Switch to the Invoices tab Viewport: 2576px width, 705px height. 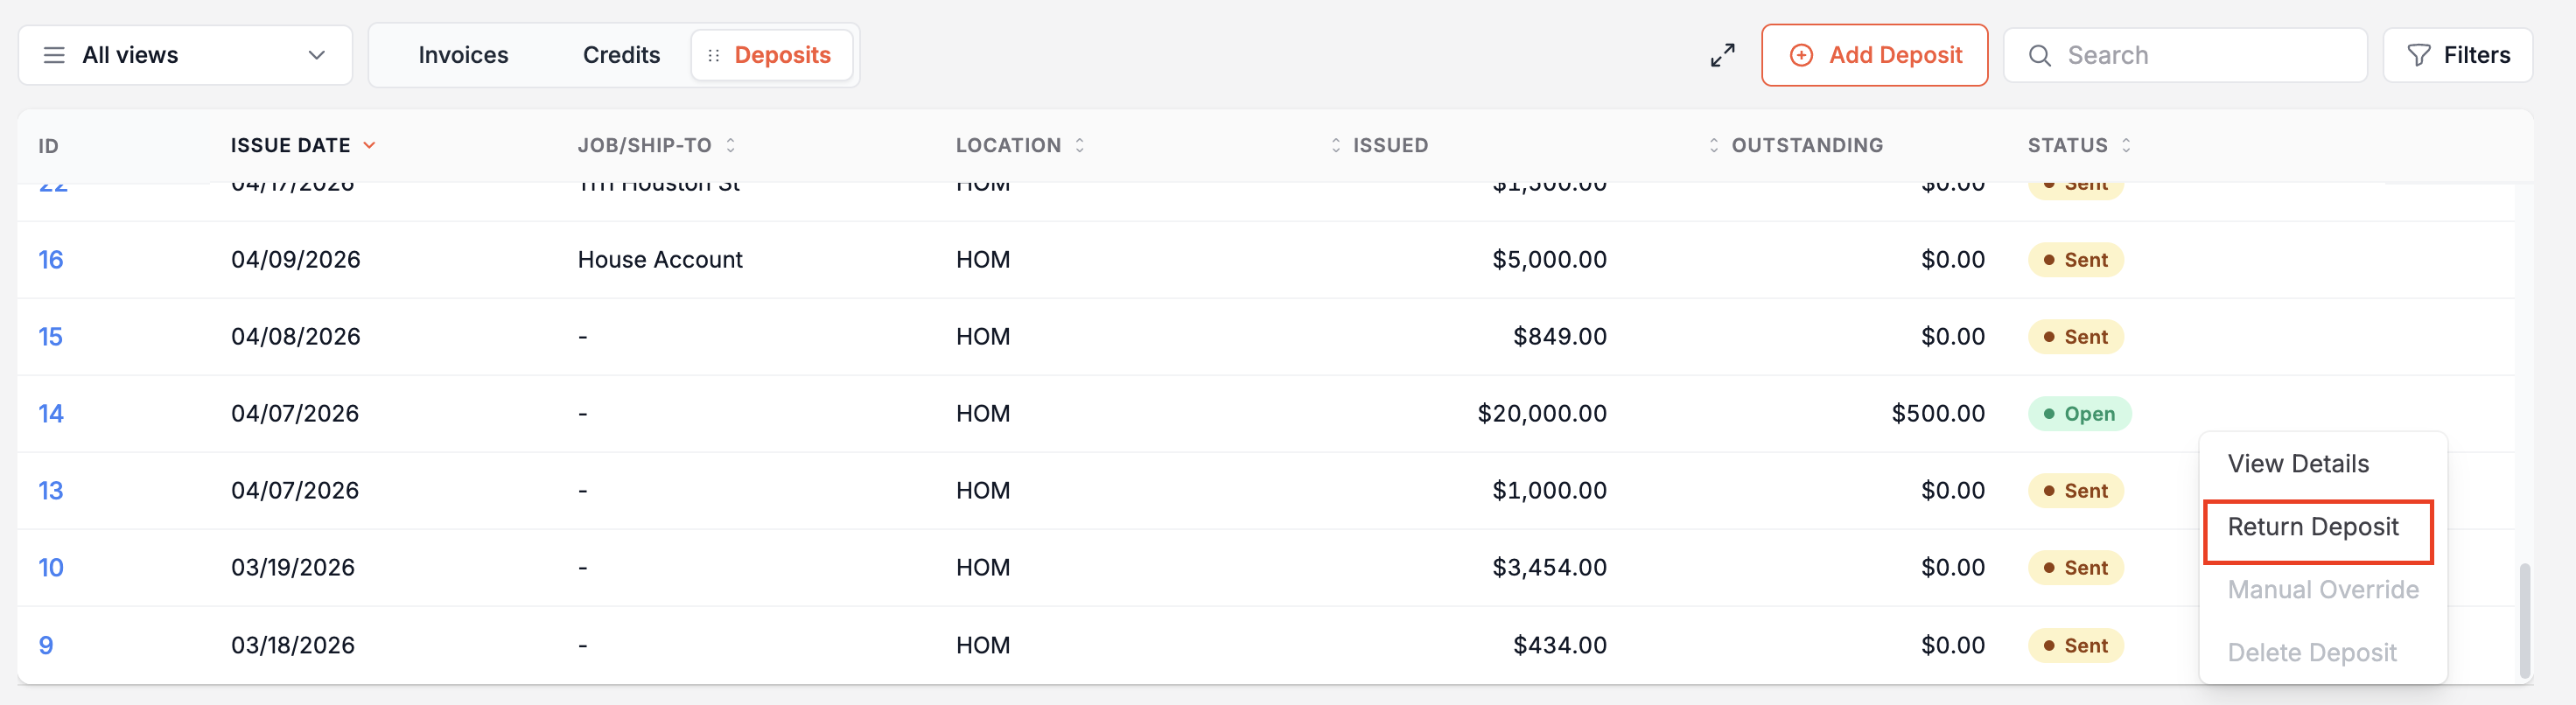coord(463,55)
